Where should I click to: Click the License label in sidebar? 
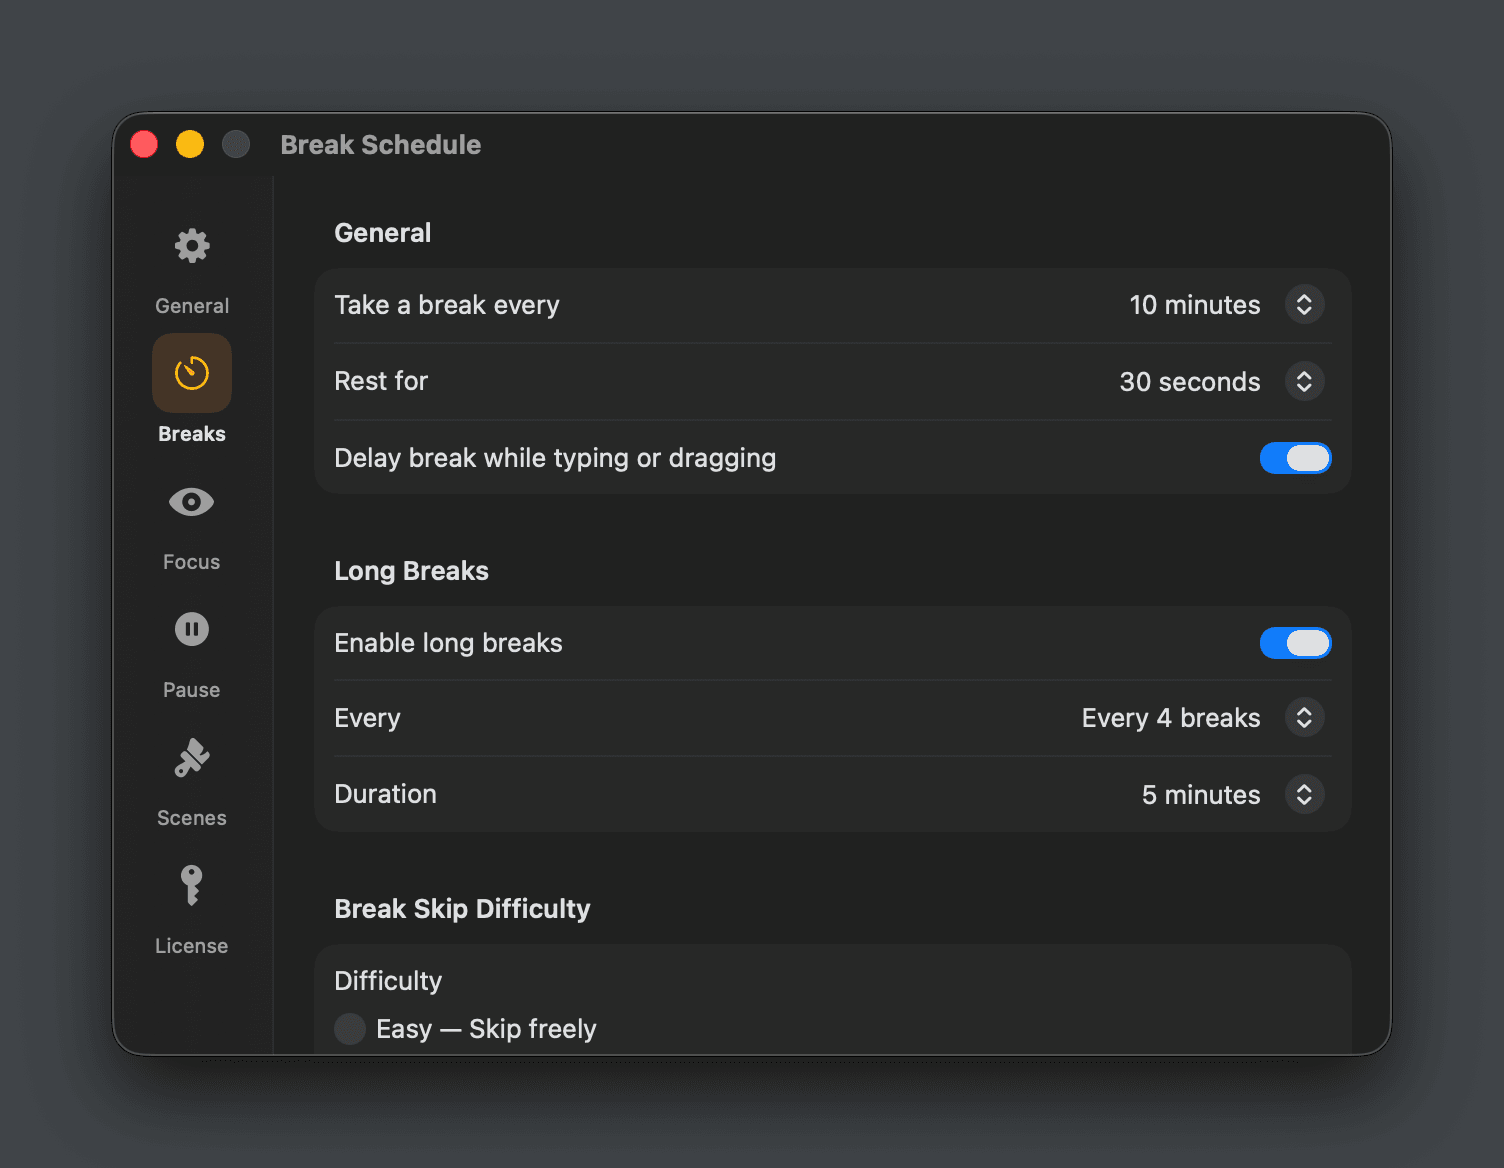pyautogui.click(x=192, y=946)
